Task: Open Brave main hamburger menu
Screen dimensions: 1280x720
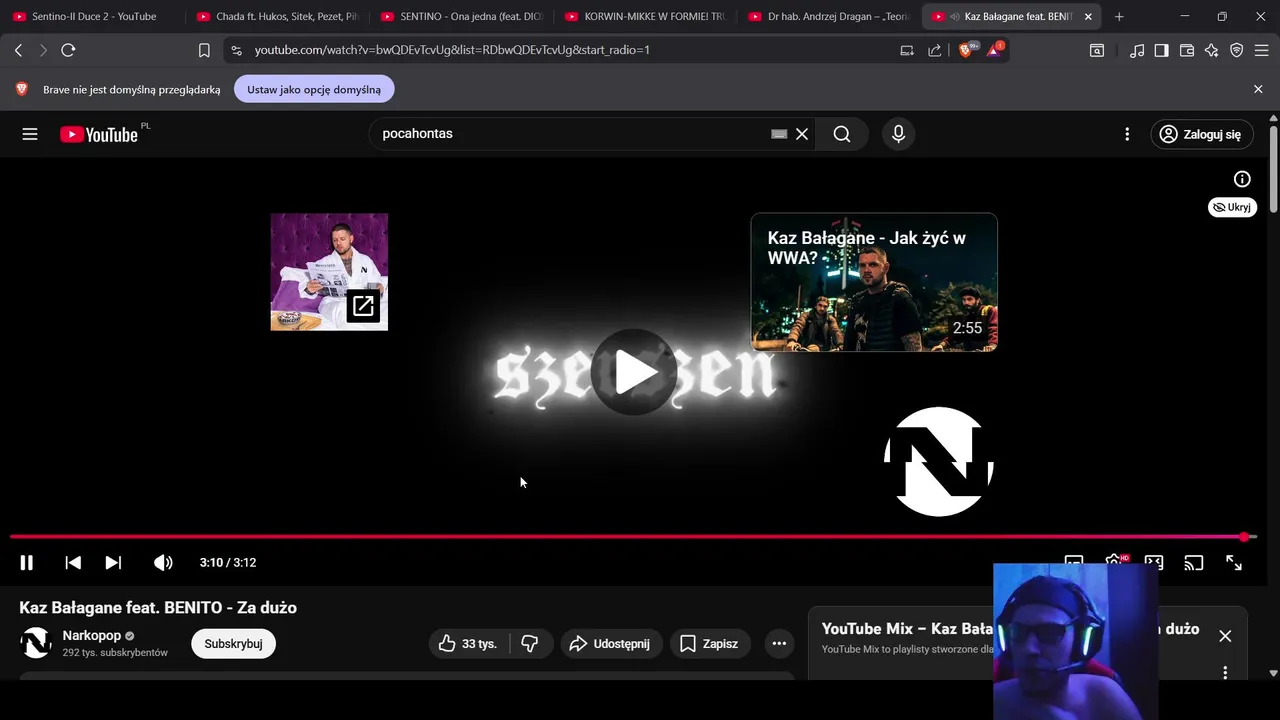Action: tap(1262, 50)
